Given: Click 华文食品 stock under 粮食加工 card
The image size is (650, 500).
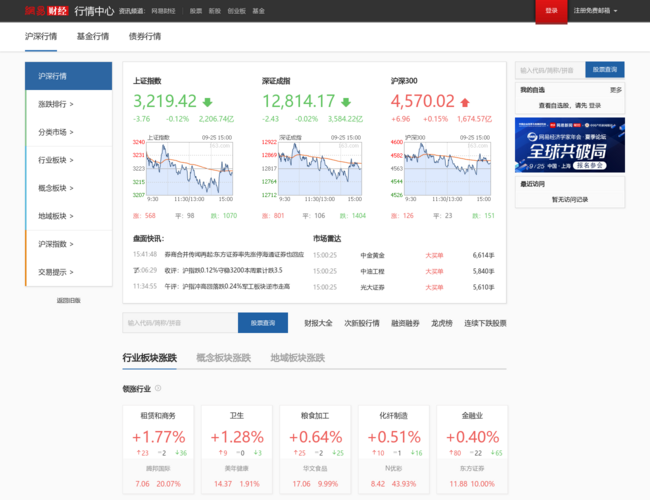Looking at the screenshot, I should 315,468.
